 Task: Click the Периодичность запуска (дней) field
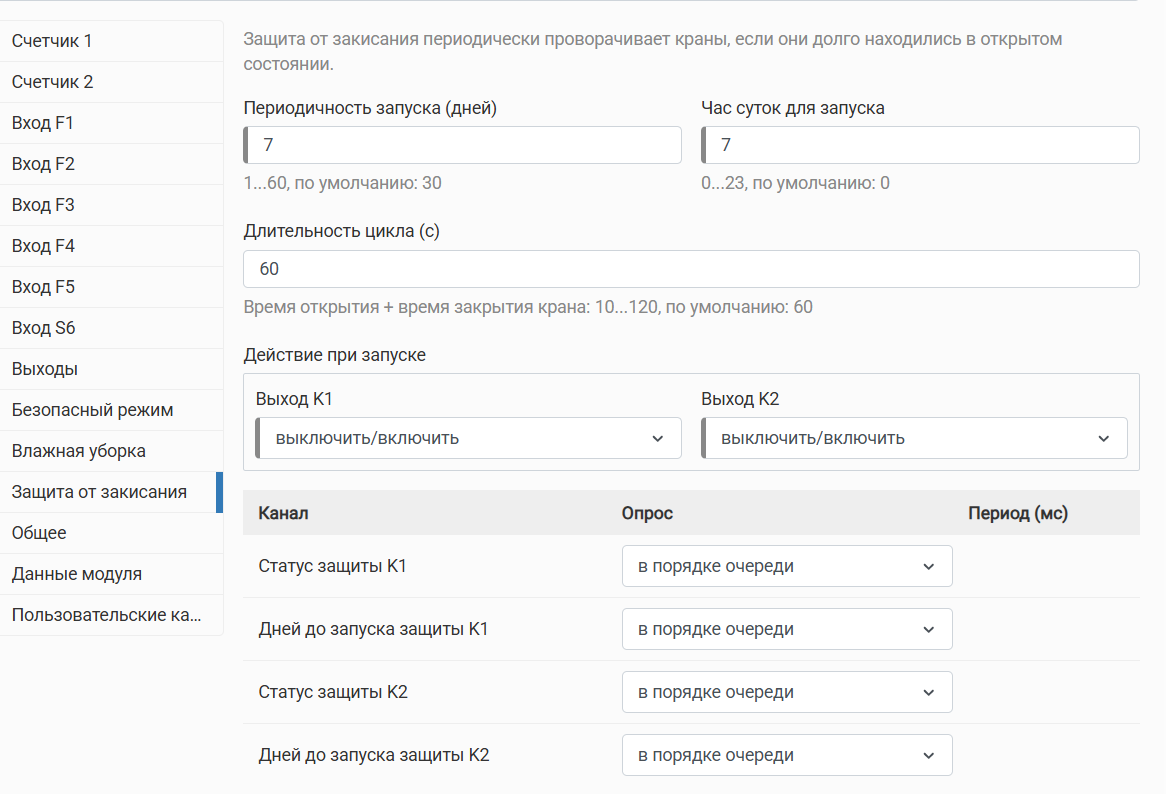click(462, 145)
